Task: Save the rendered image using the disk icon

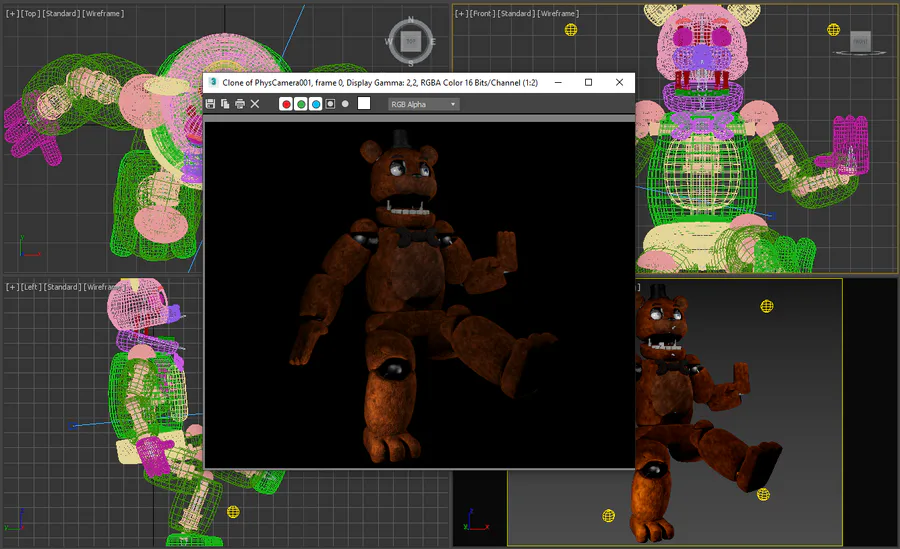Action: pyautogui.click(x=210, y=104)
